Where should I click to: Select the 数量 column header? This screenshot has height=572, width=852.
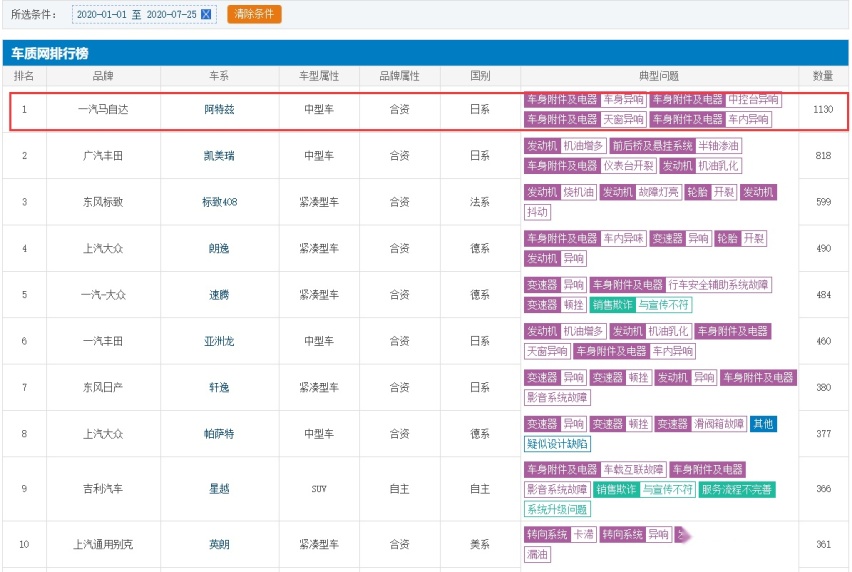coord(823,76)
